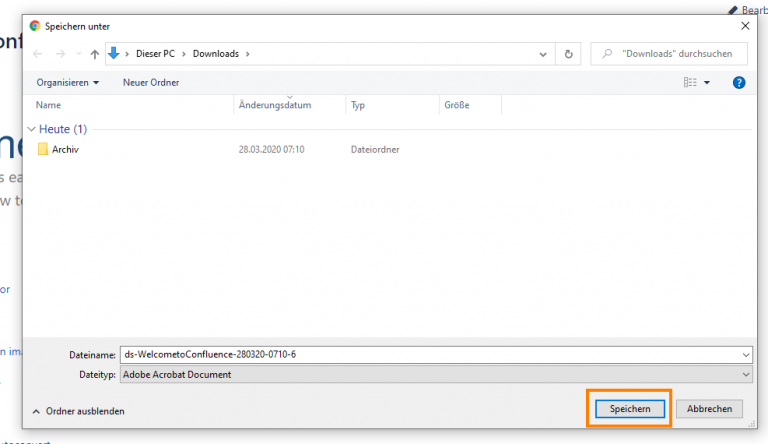Click the forward navigation arrow
768x444 pixels.
(61, 54)
